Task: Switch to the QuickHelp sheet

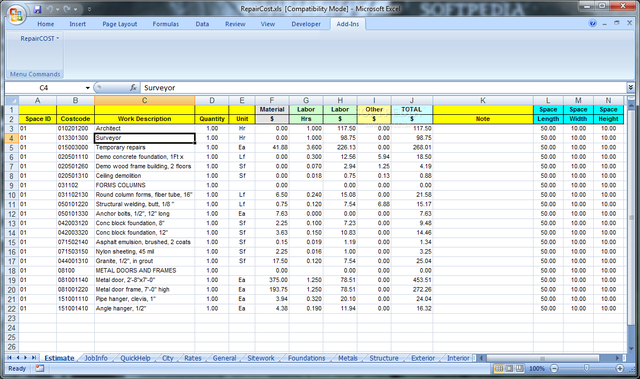Action: coord(135,358)
